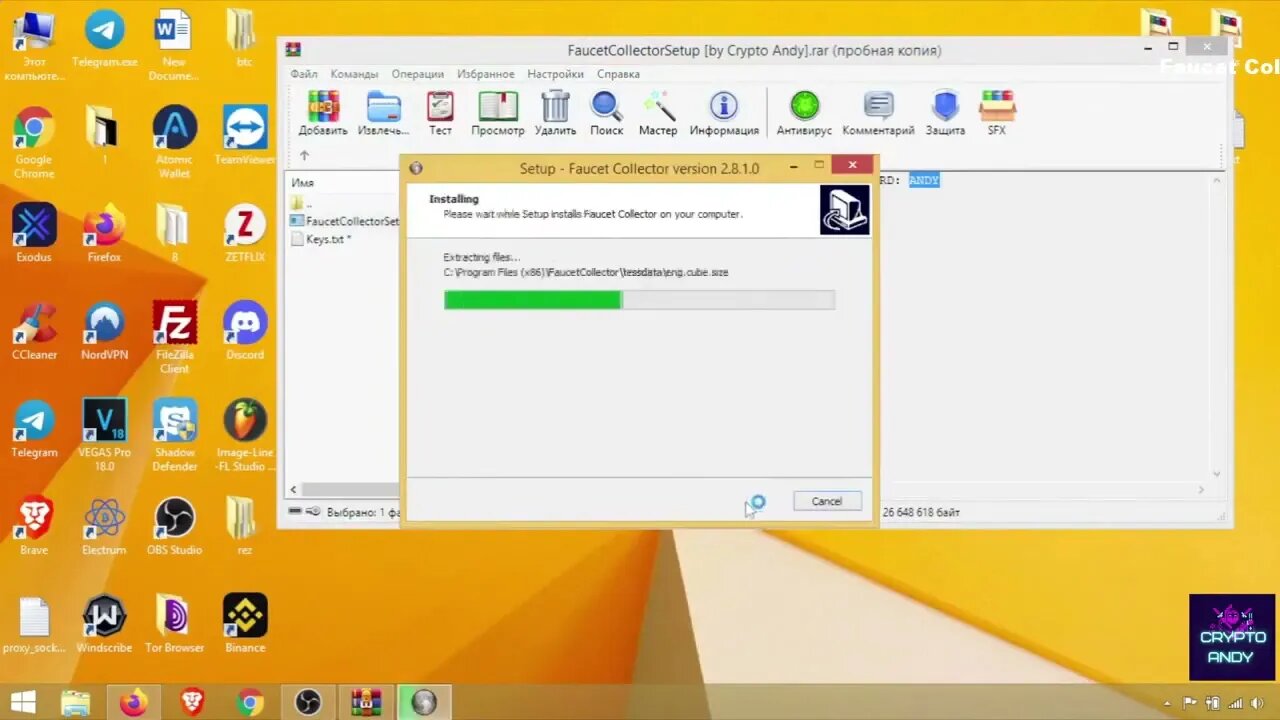Open the Операции menu
The image size is (1280, 720).
click(418, 74)
